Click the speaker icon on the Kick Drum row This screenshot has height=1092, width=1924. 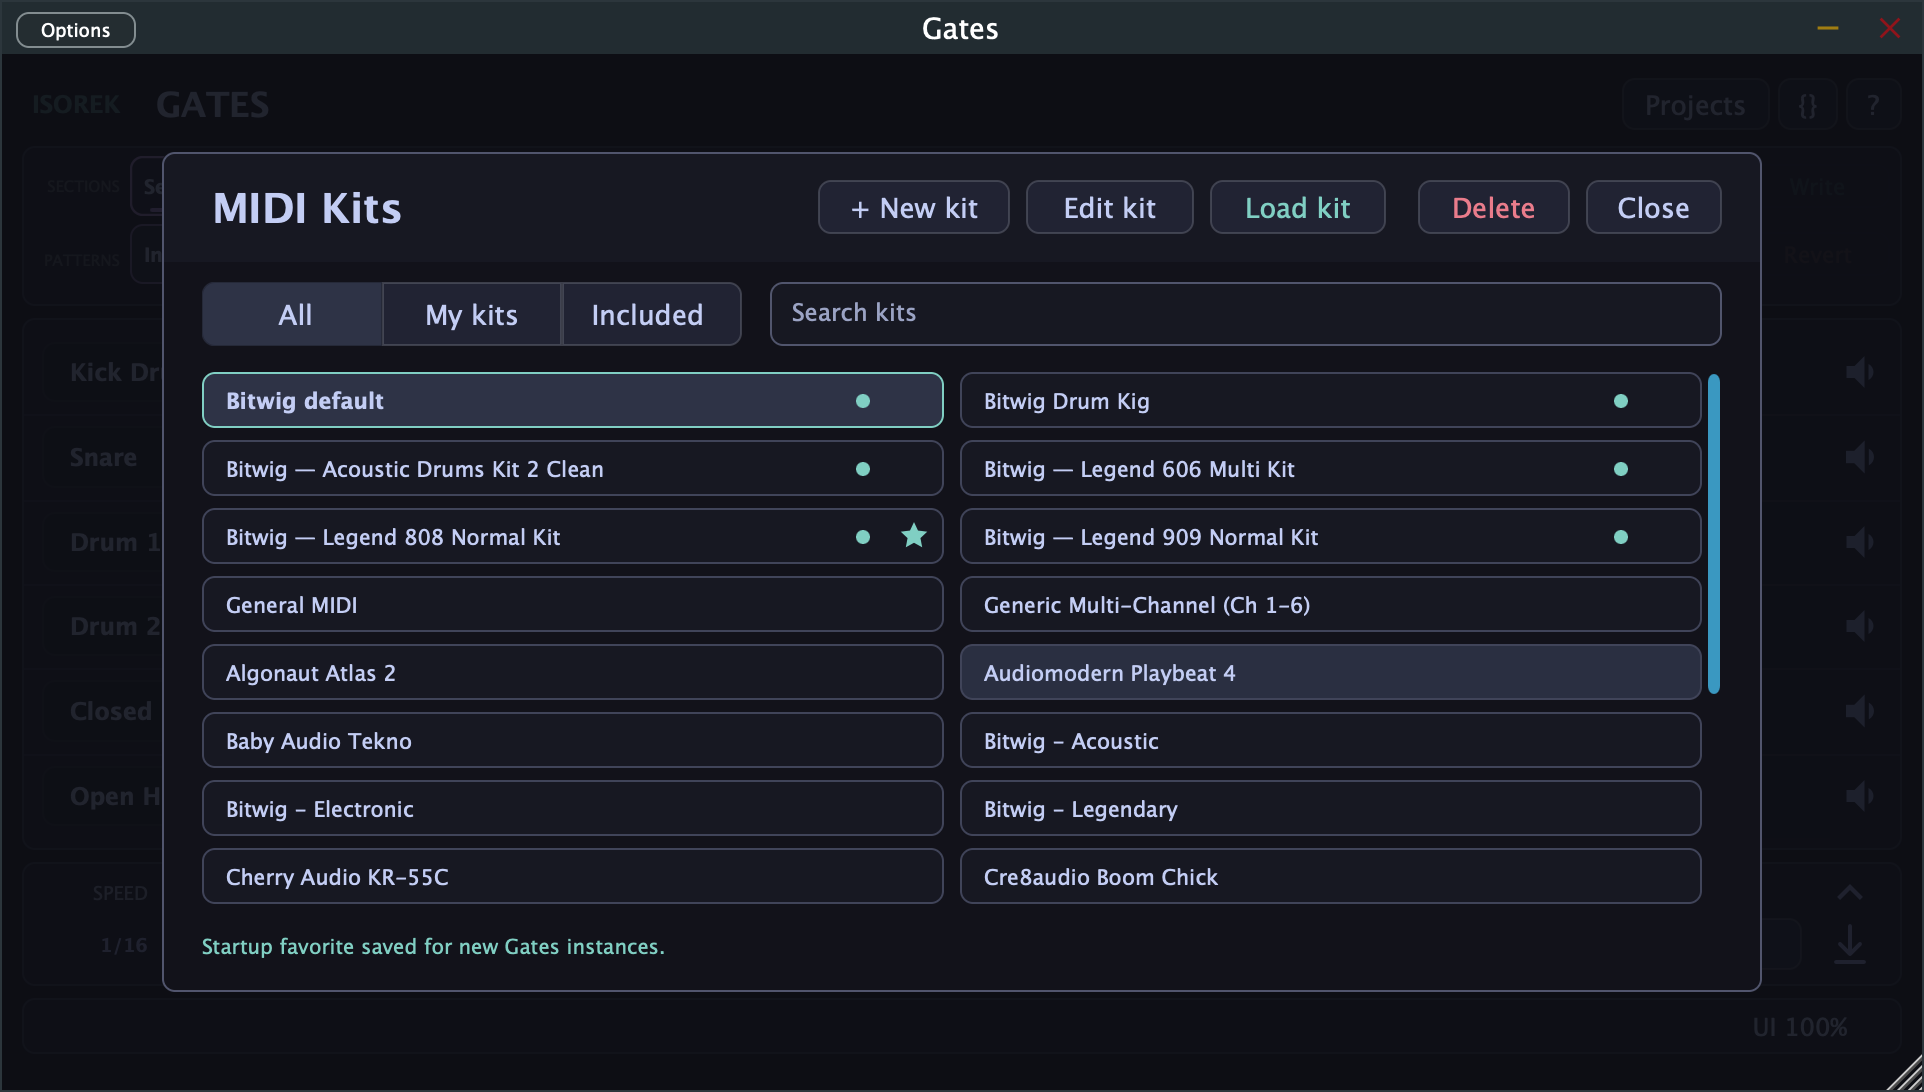[x=1859, y=372]
